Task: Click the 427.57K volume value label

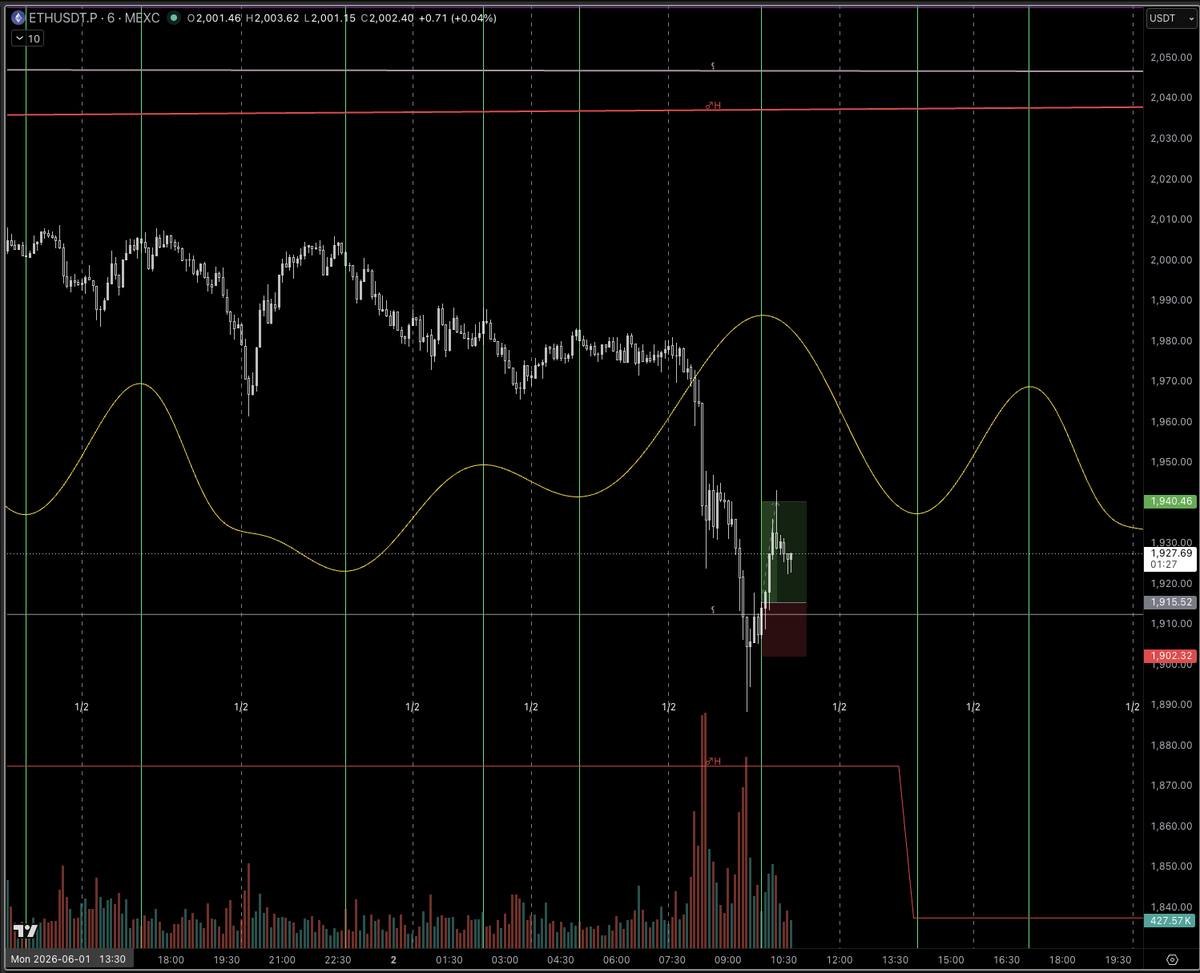Action: 1168,920
